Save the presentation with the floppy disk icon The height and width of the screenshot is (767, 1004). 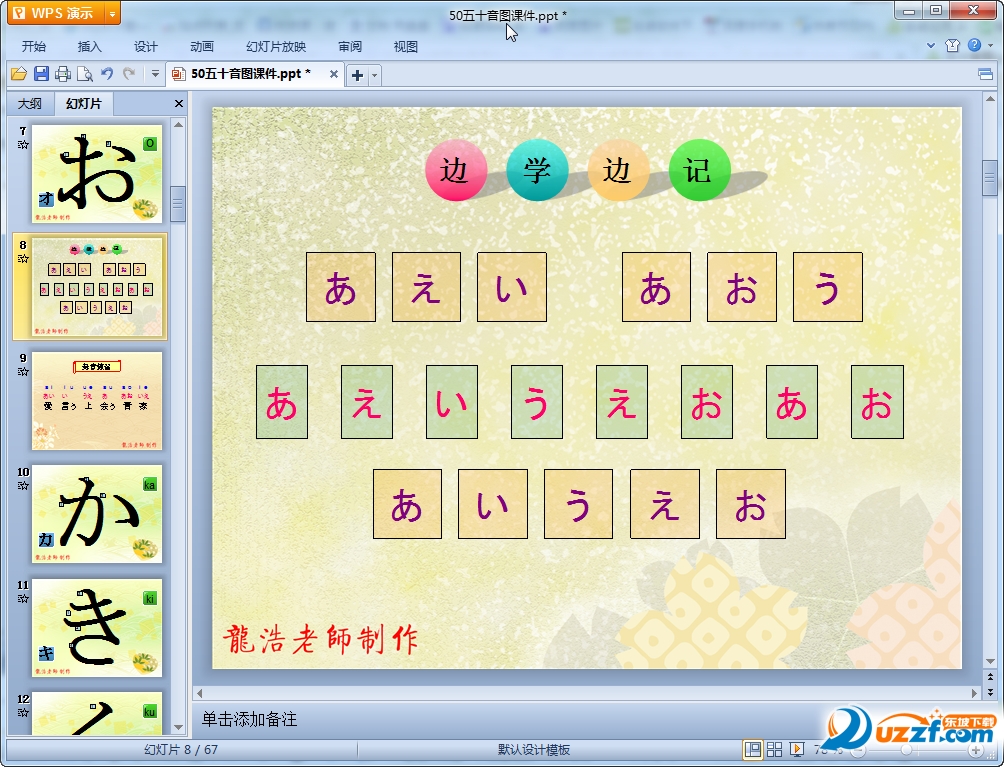tap(41, 73)
